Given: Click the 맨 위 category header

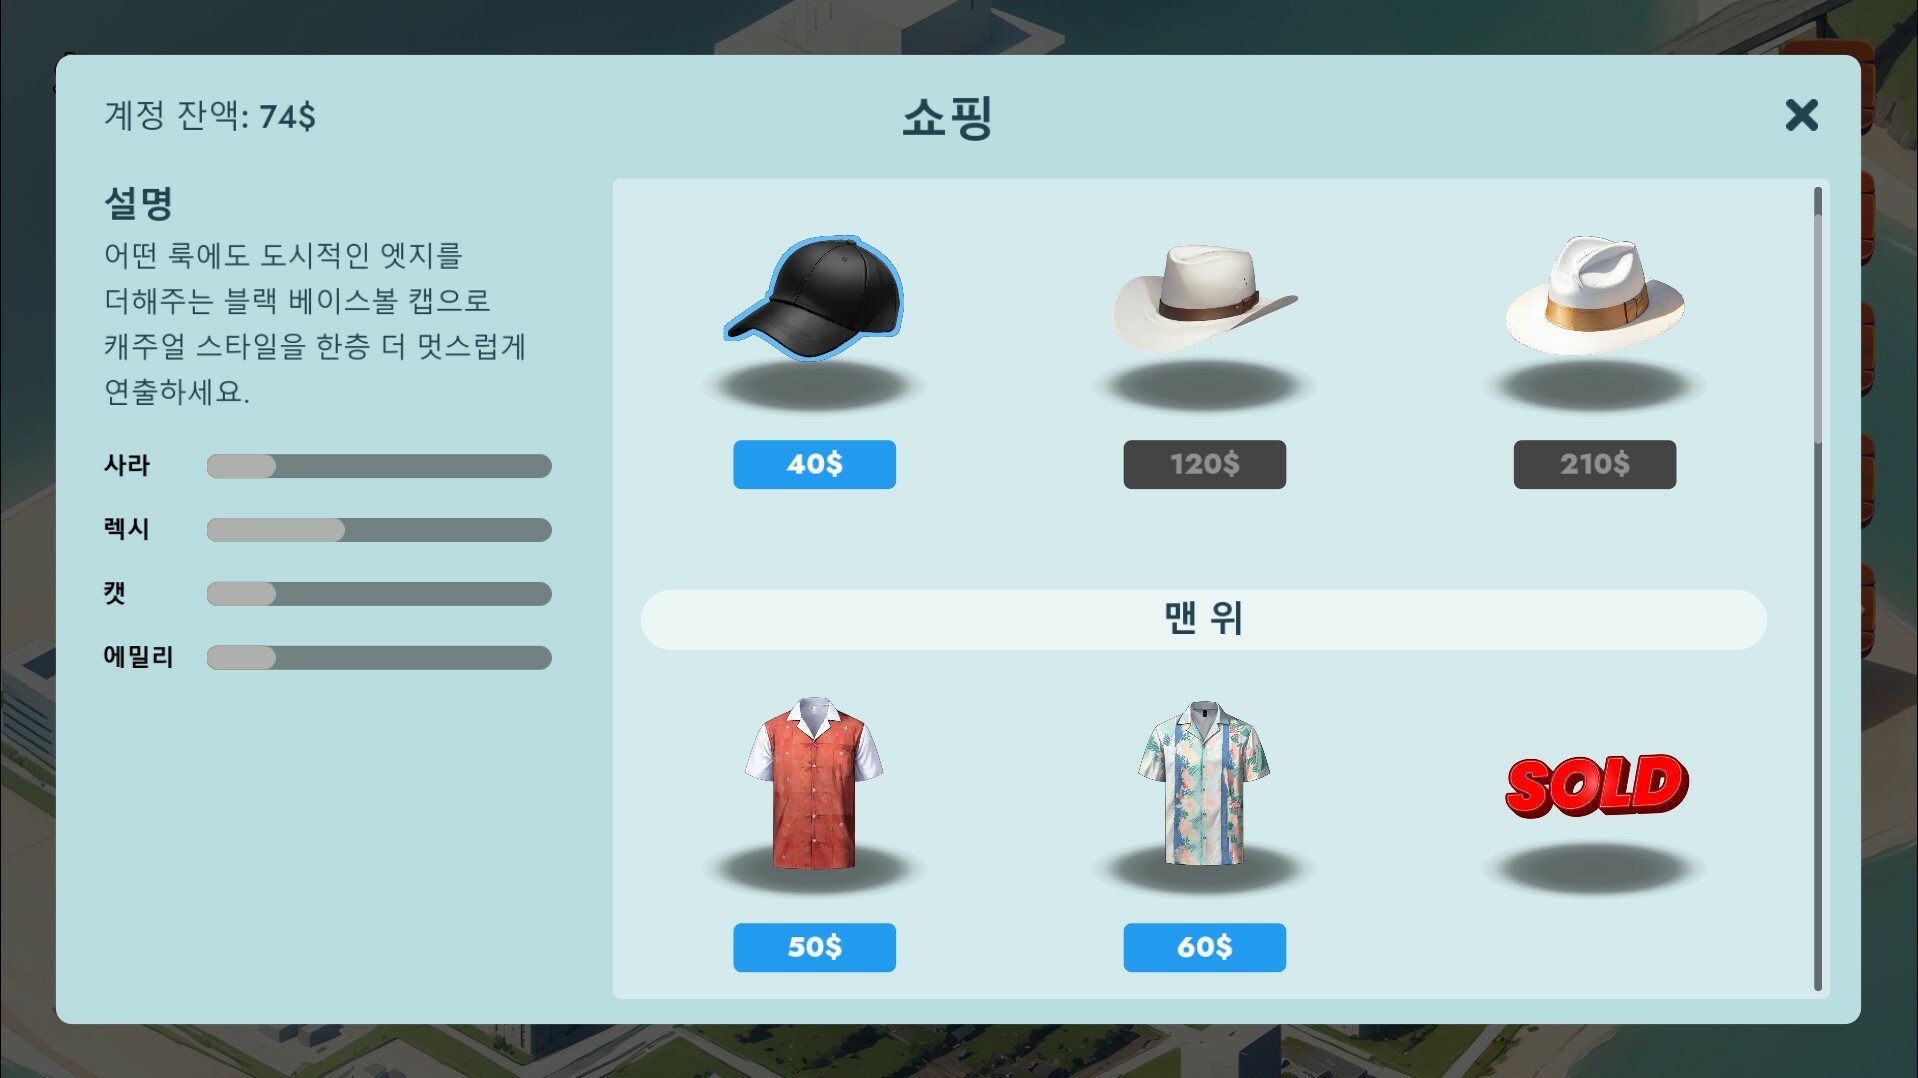Looking at the screenshot, I should pyautogui.click(x=1203, y=619).
